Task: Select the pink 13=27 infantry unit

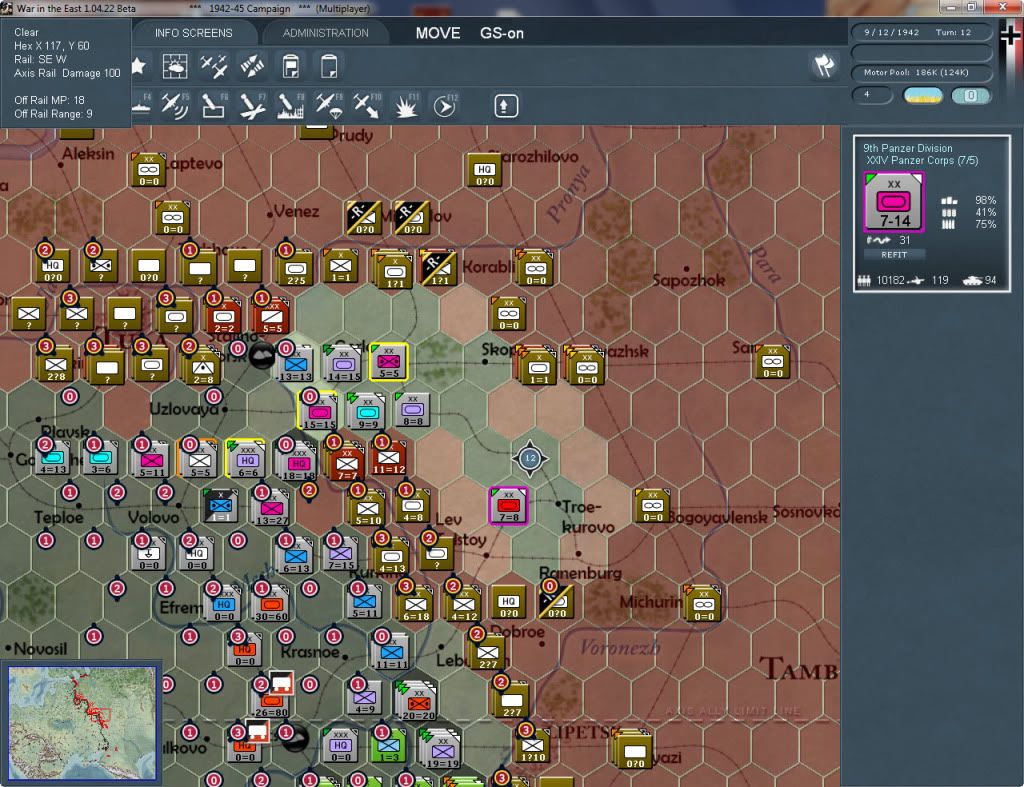Action: 271,507
